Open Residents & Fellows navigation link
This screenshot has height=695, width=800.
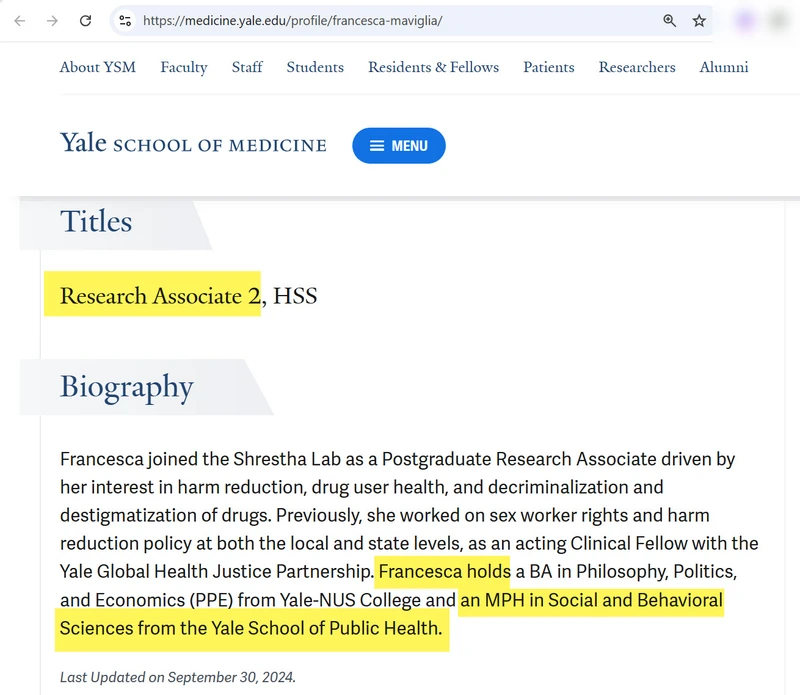click(433, 67)
